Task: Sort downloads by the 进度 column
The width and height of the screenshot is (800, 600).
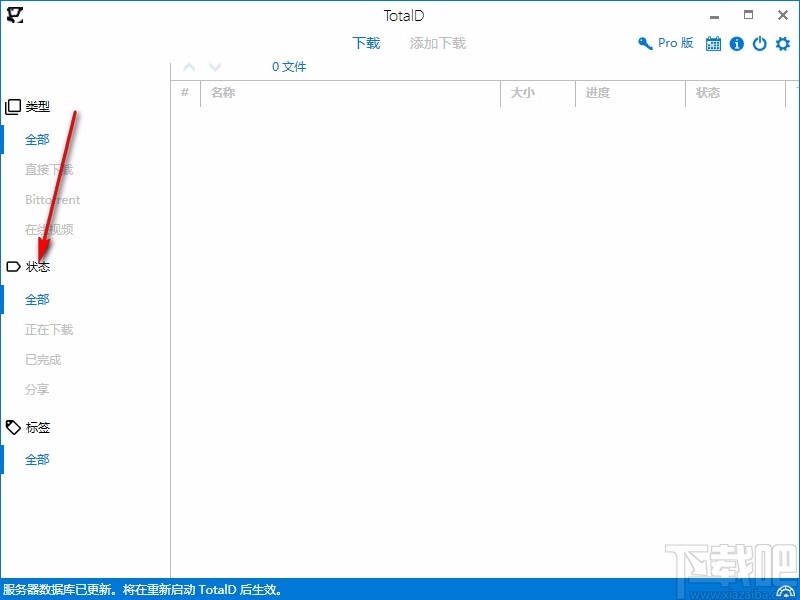Action: tap(597, 92)
